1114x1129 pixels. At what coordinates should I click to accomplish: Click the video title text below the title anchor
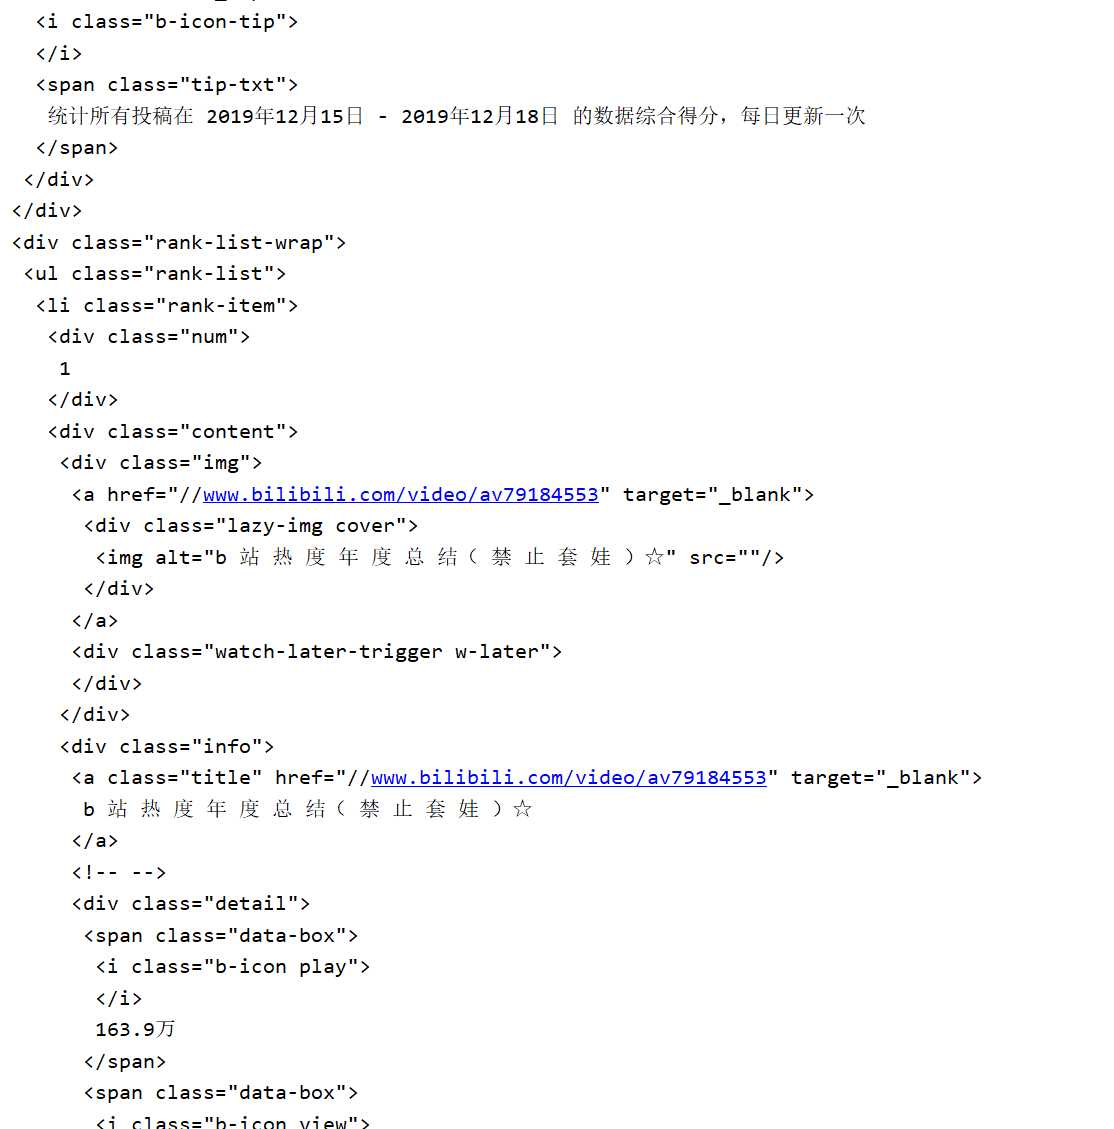coord(307,809)
